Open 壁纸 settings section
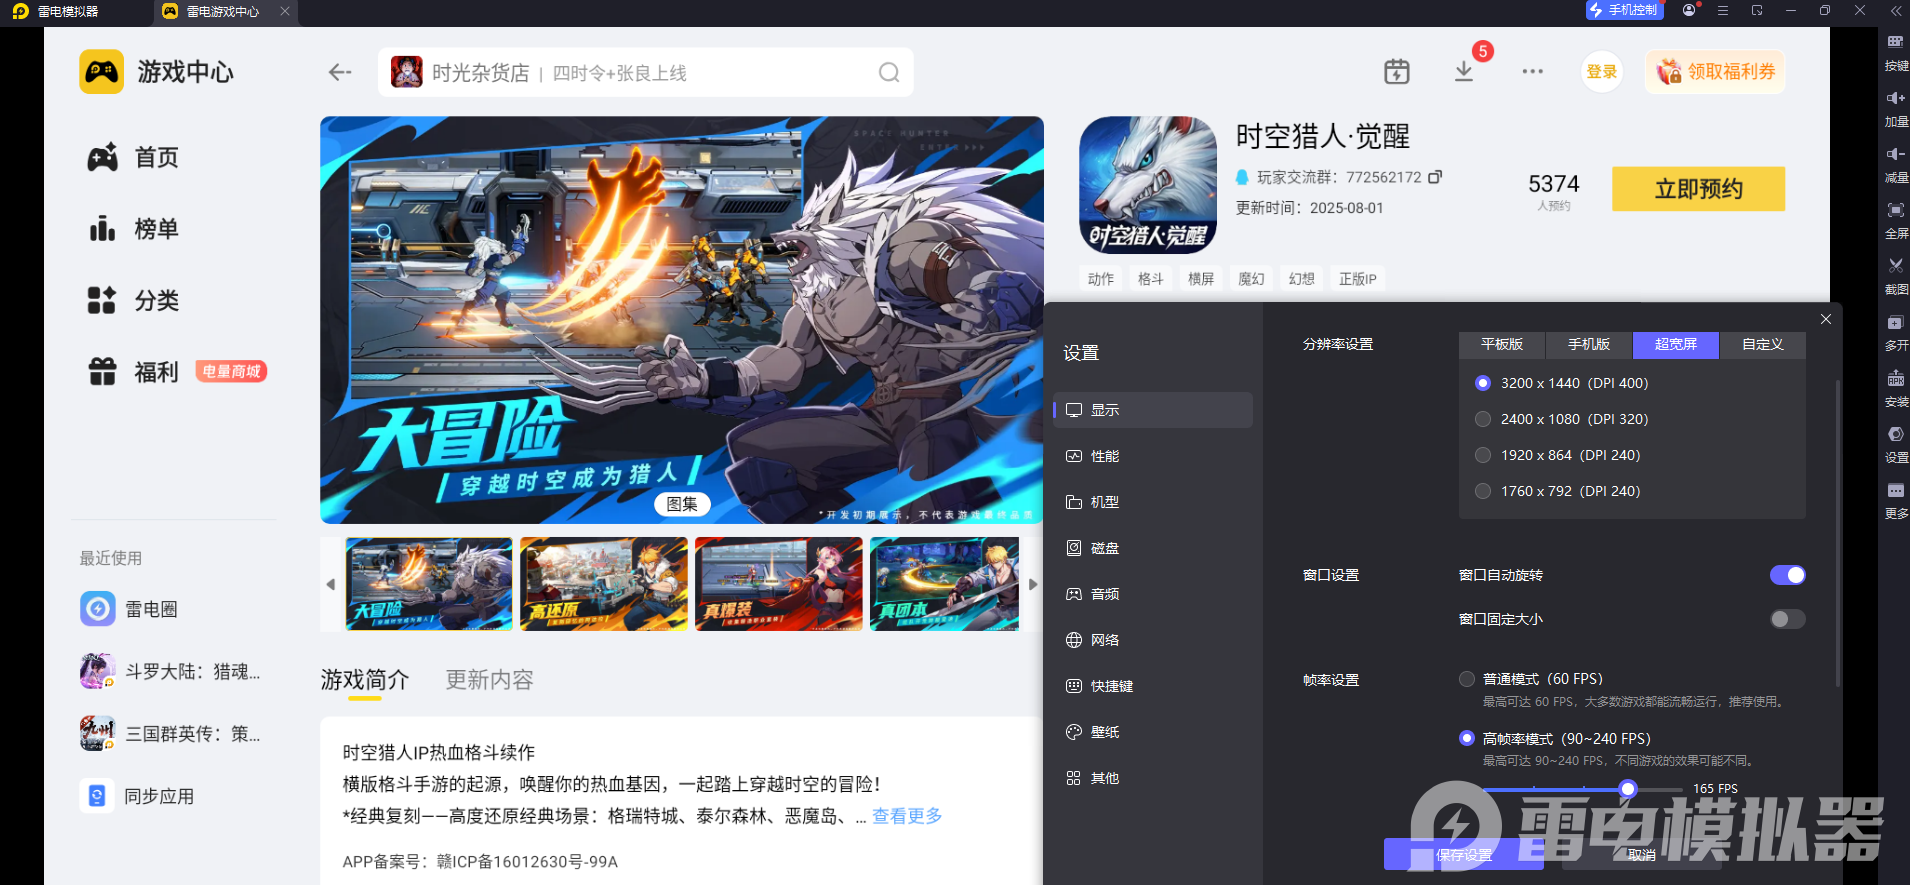Viewport: 1910px width, 885px height. coord(1153,732)
